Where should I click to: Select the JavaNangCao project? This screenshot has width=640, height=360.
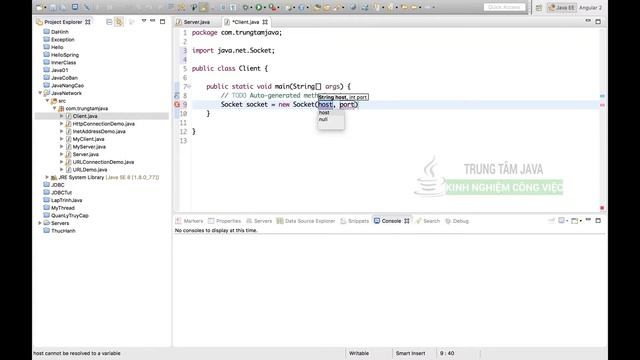click(x=67, y=85)
